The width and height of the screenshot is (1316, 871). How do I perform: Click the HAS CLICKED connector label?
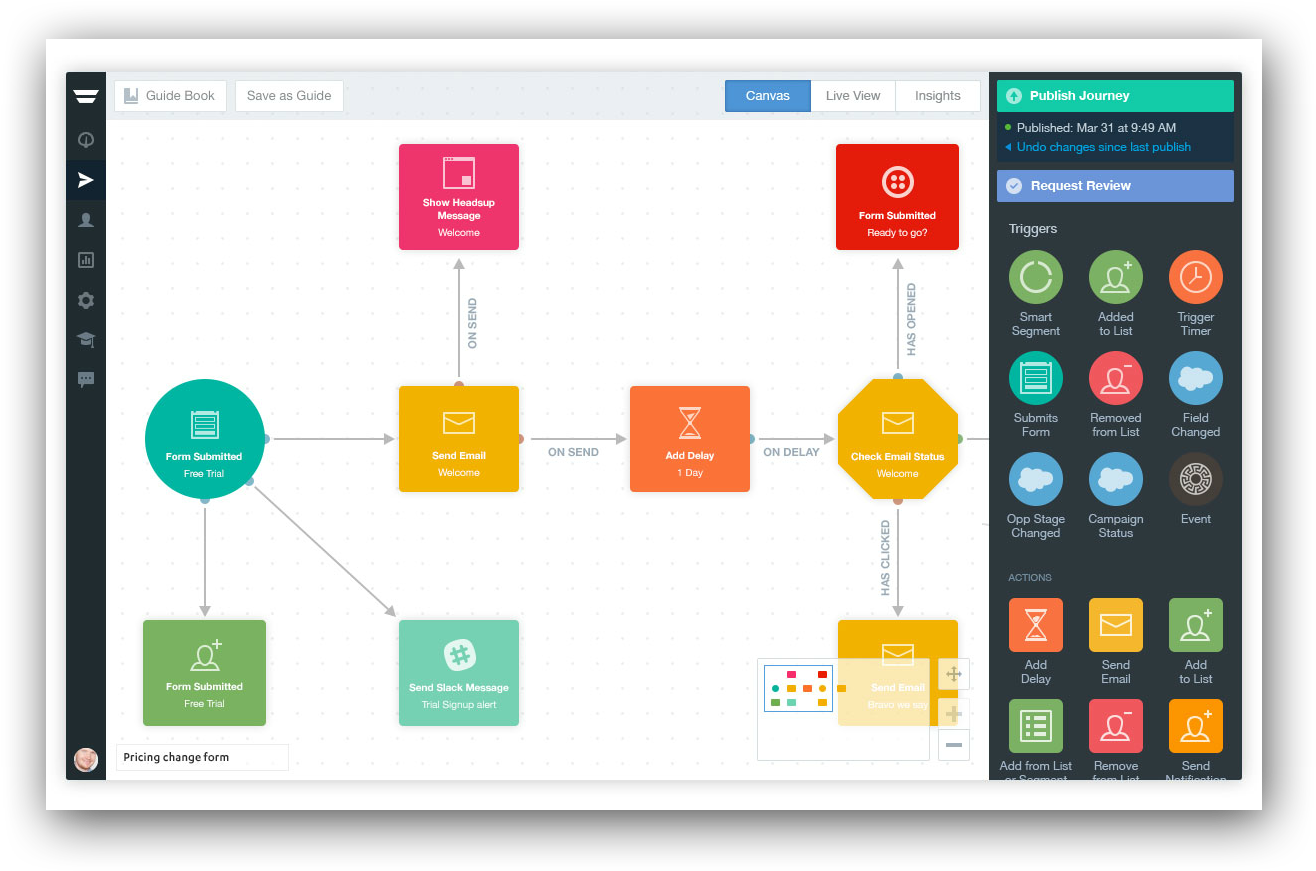[x=885, y=558]
